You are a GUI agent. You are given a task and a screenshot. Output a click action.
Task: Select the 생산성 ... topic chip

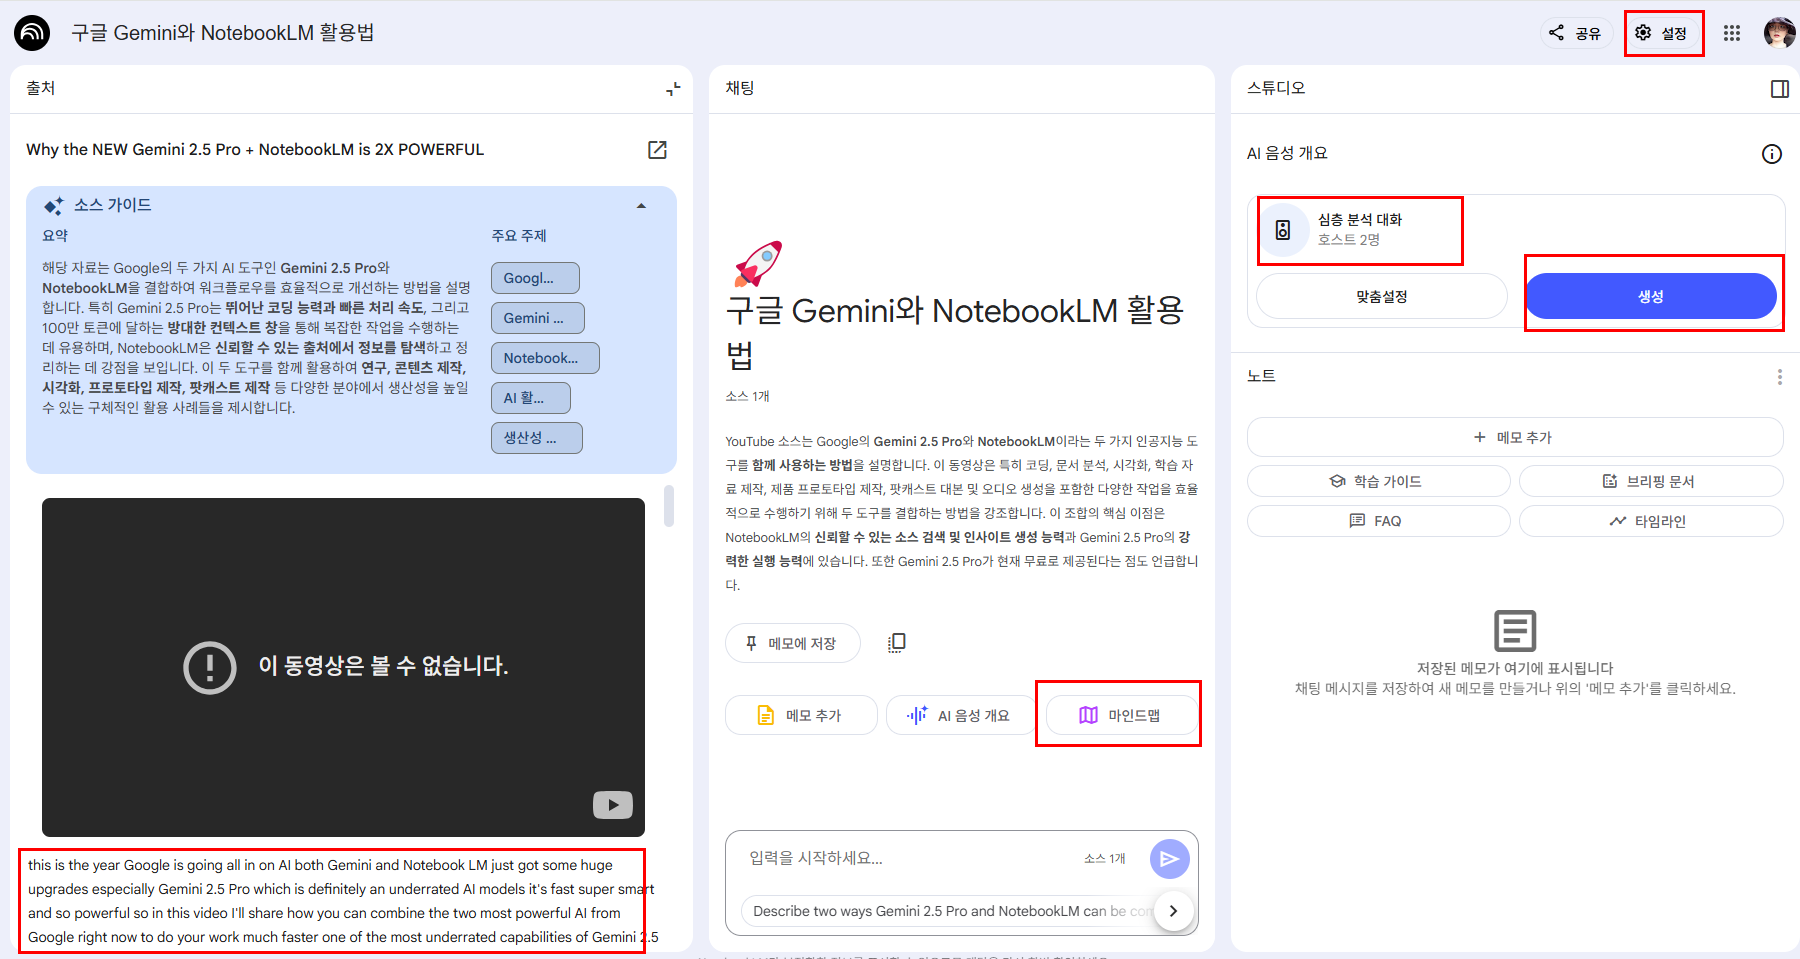pos(537,438)
